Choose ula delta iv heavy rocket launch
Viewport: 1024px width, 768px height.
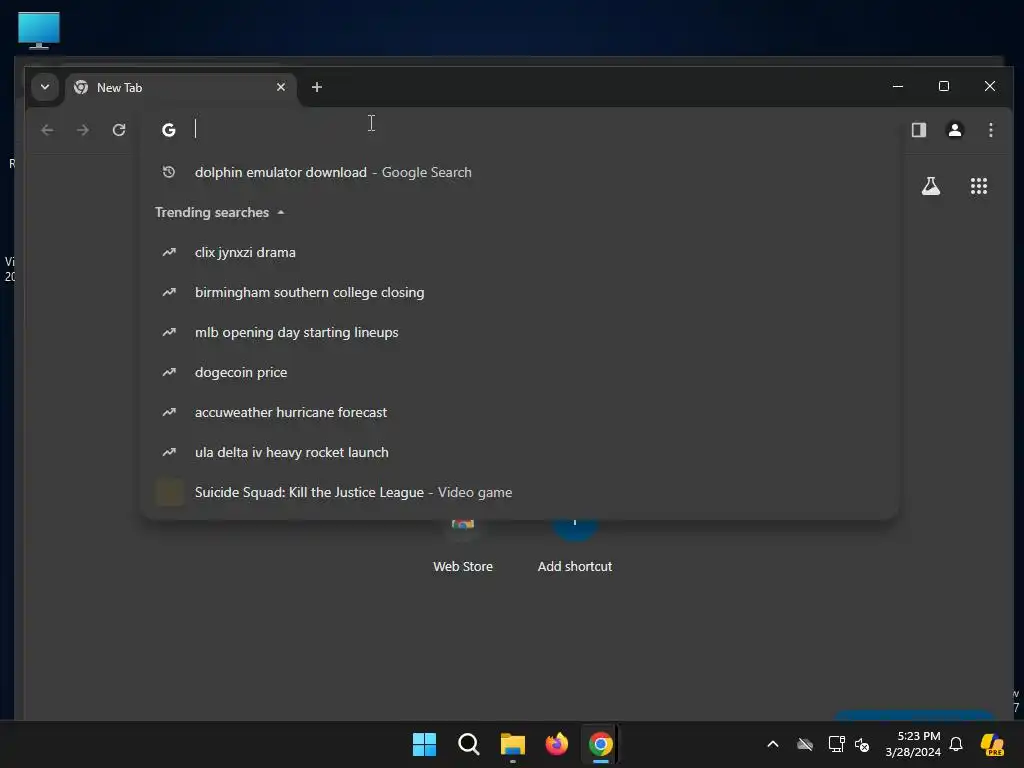519,452
